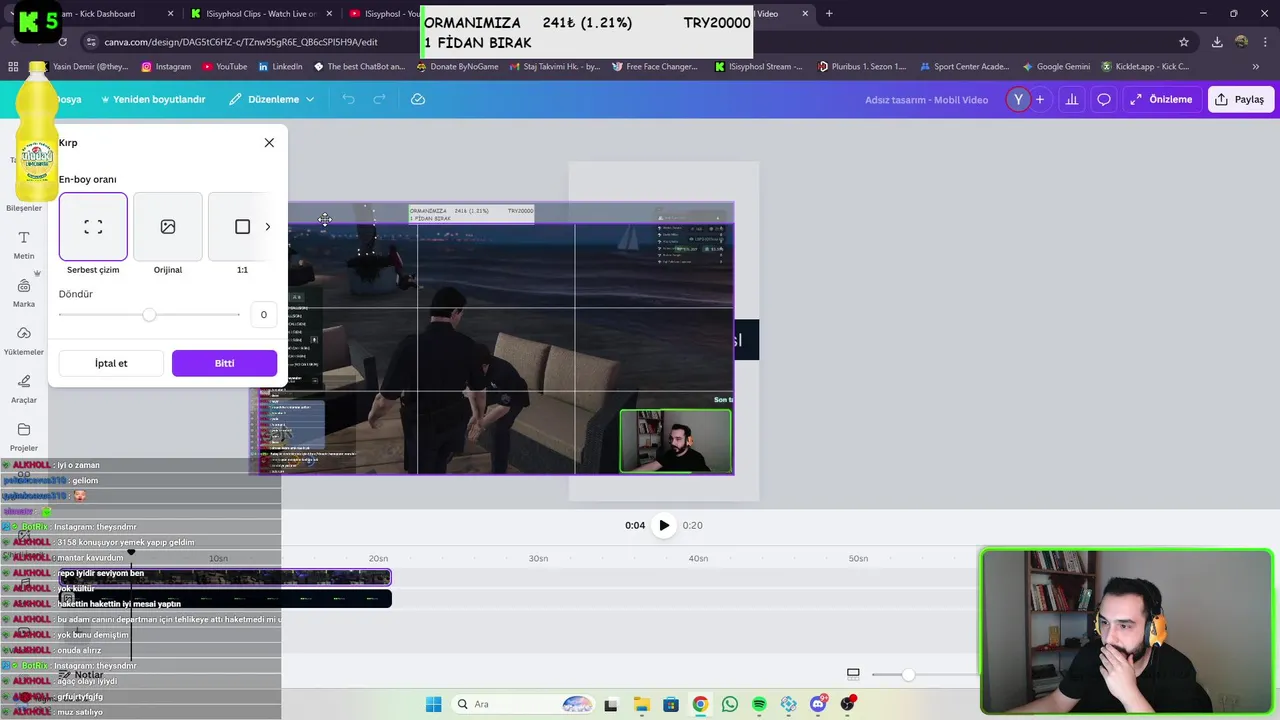Adjust timeline zoom slider handle
1280x720 pixels.
(x=908, y=675)
